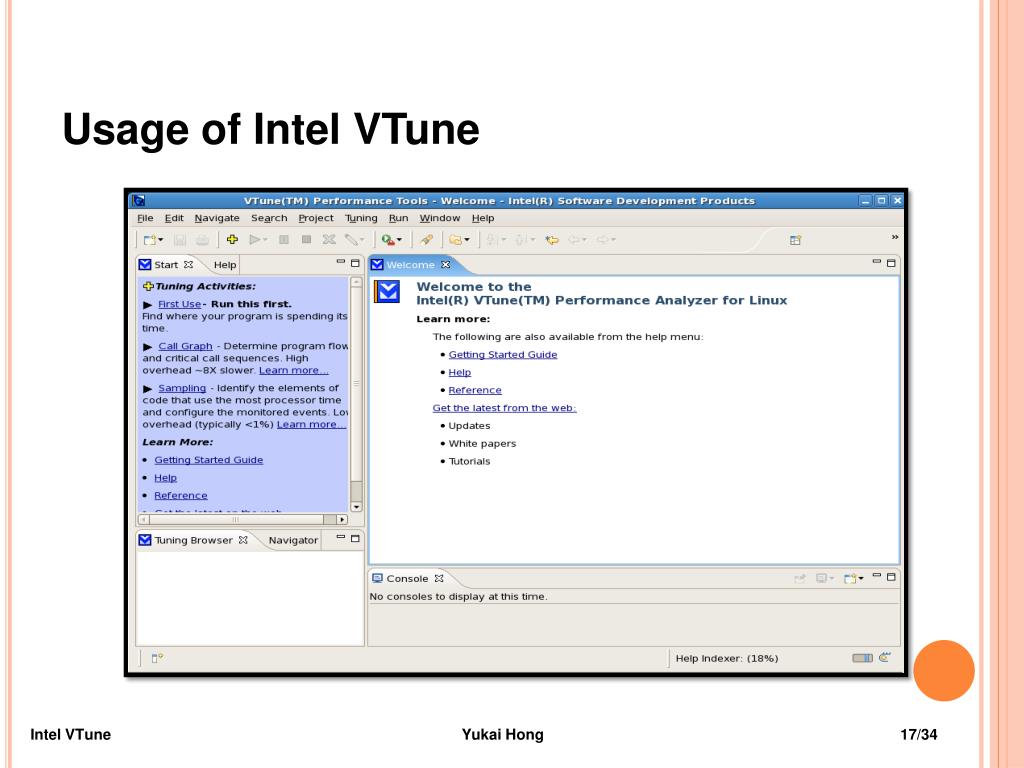Click the Start pane horizontal scrollbar thumb
This screenshot has height=768, width=1024.
click(x=236, y=520)
